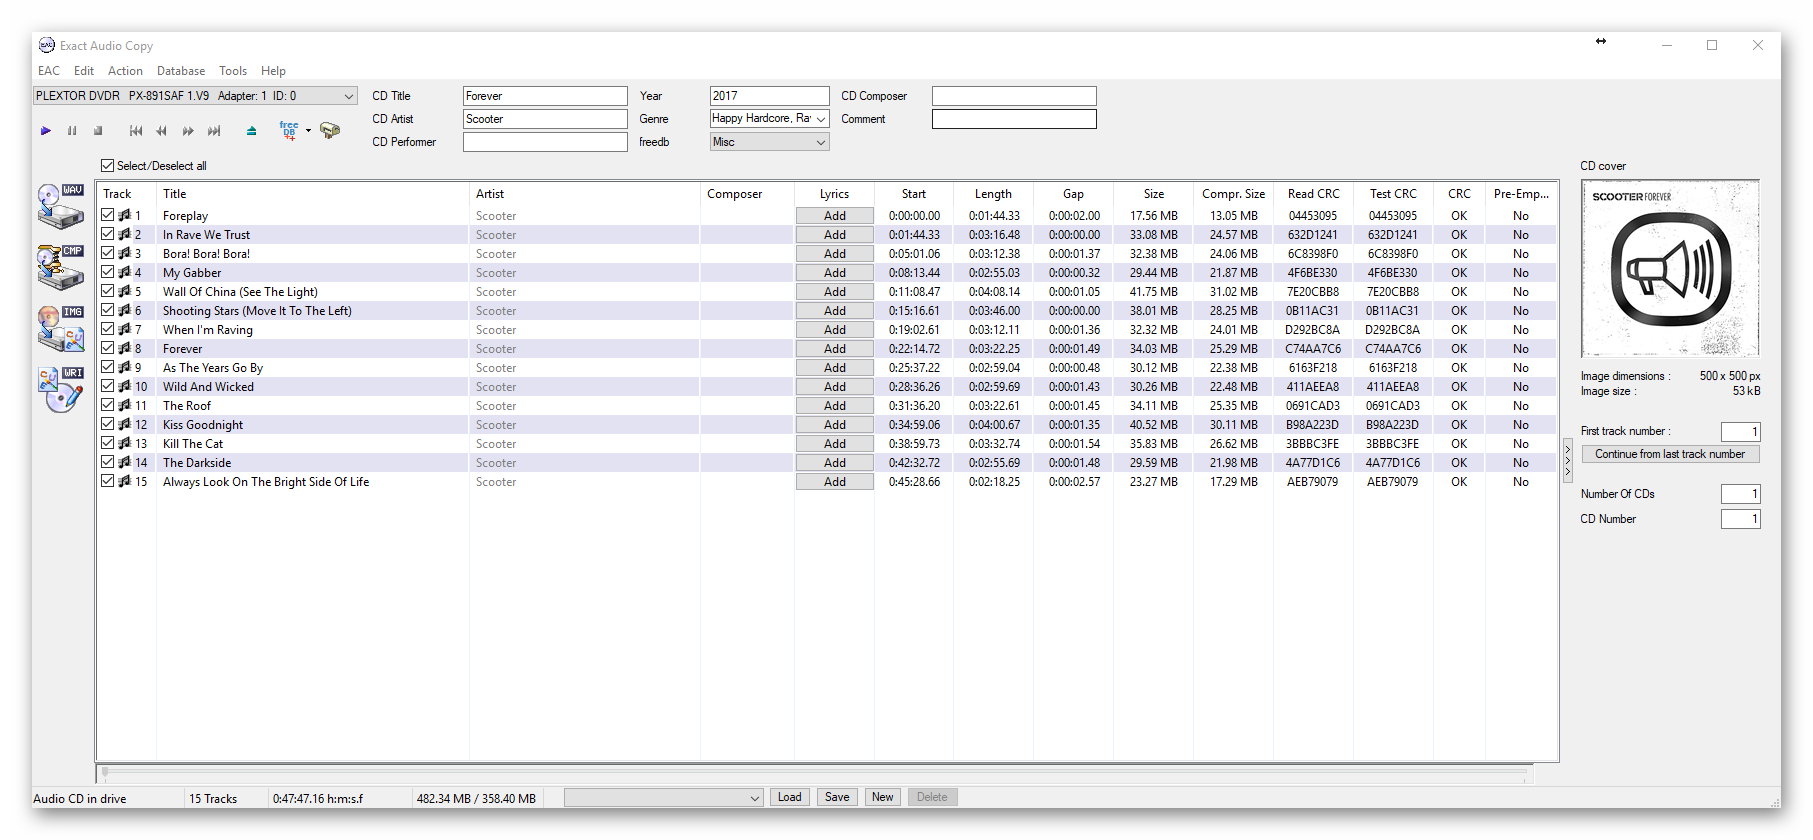Image resolution: width=1813 pixels, height=840 pixels.
Task: Click the freedb metadata lookup icon
Action: coord(289,131)
